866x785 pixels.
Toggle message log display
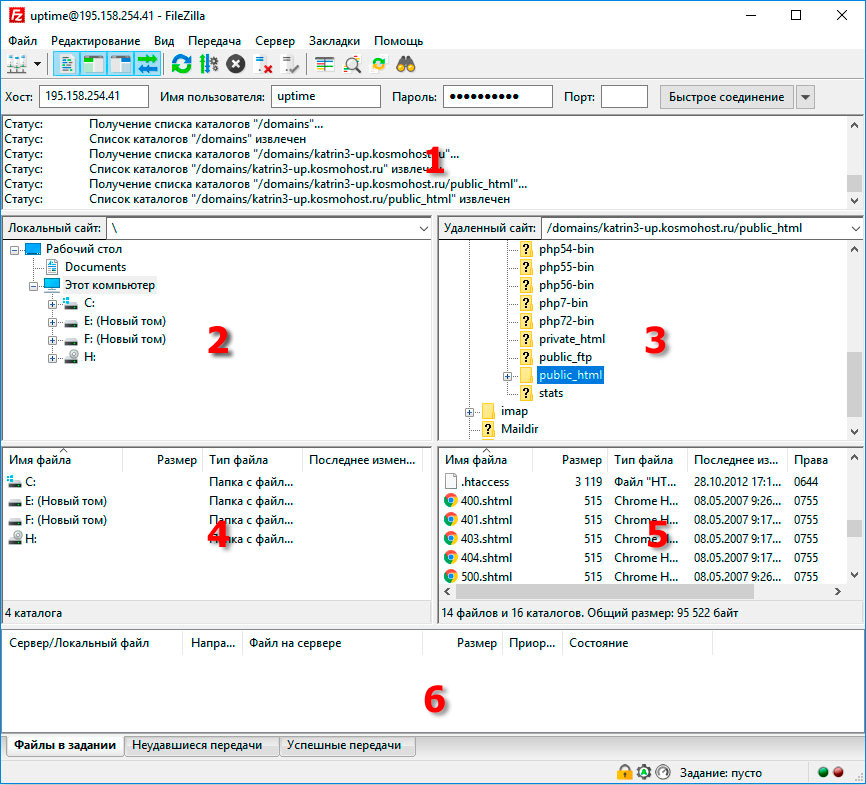66,64
